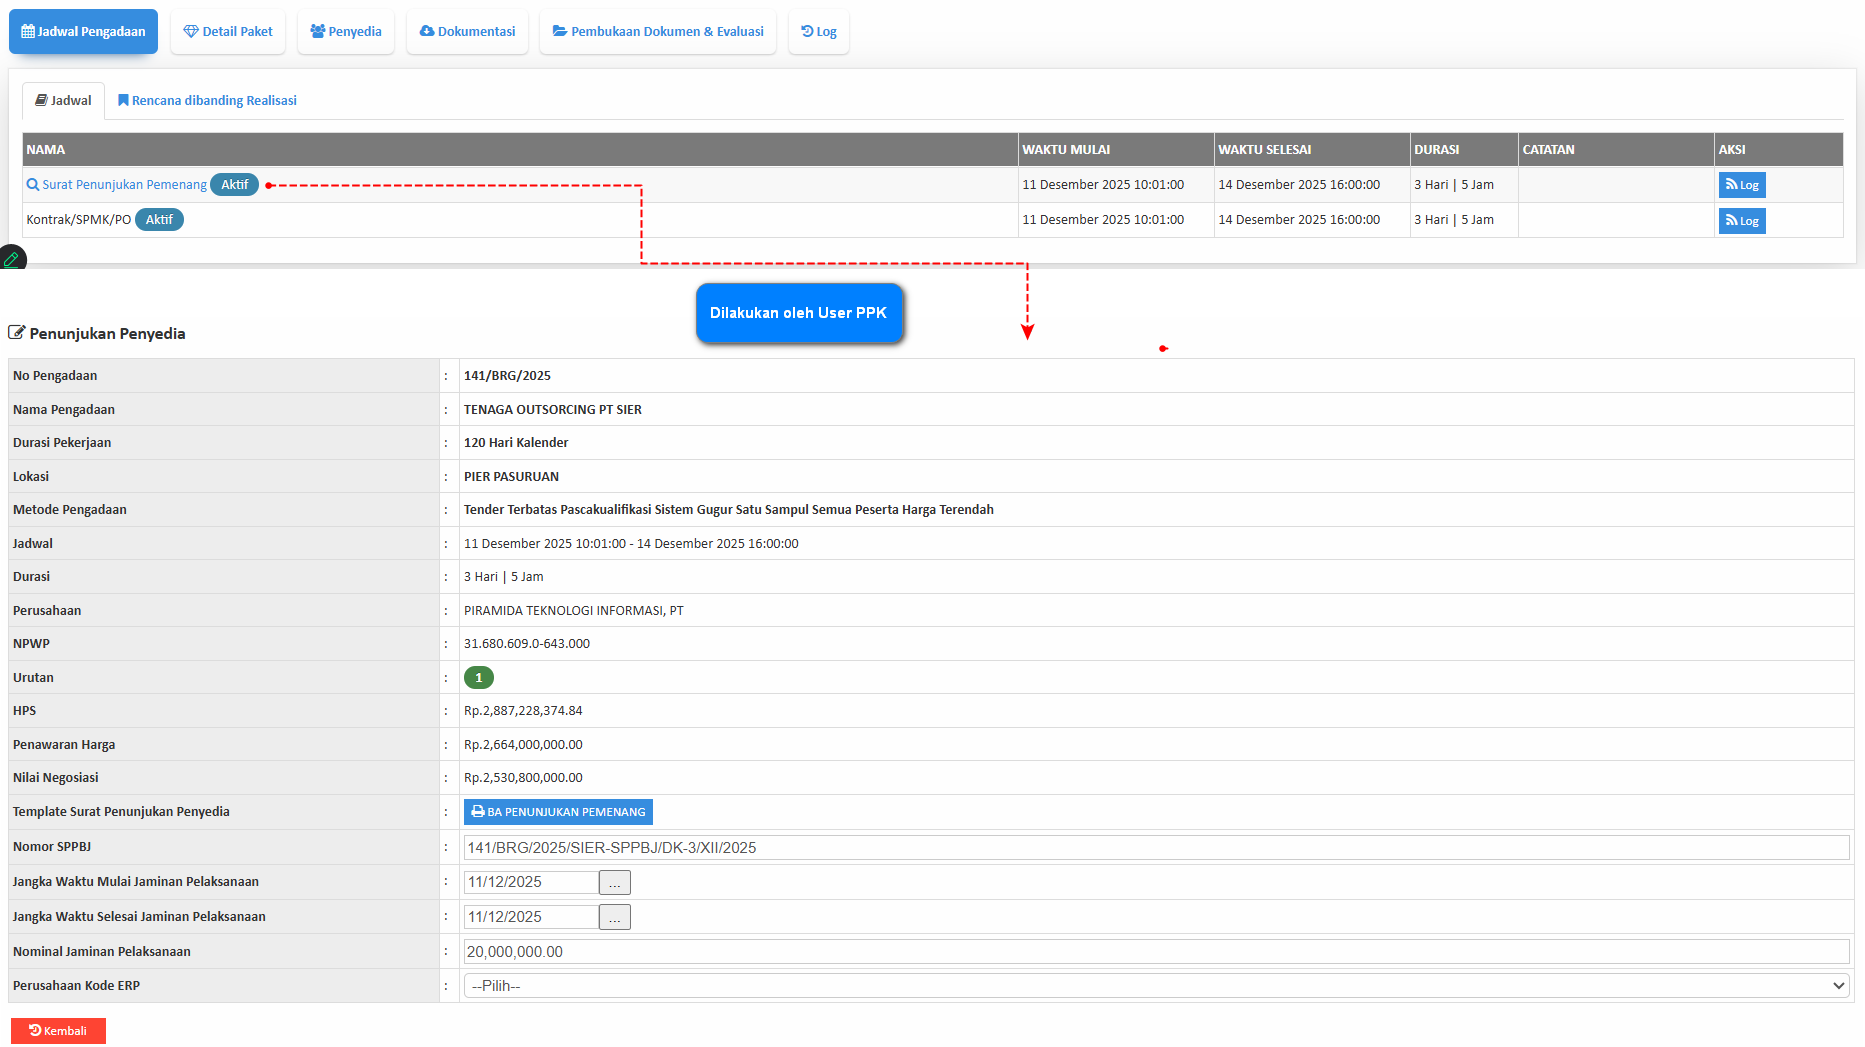Open the Detail Paket tab
The height and width of the screenshot is (1047, 1865).
(228, 32)
